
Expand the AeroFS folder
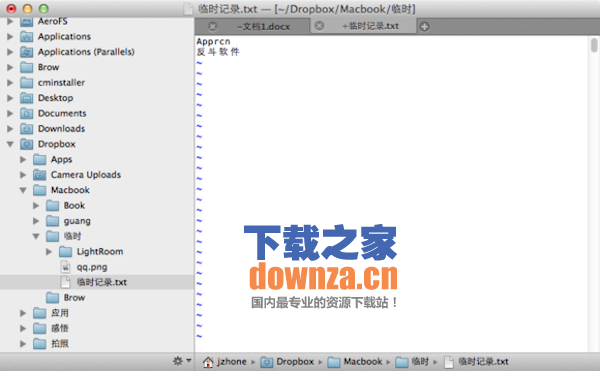(10, 21)
